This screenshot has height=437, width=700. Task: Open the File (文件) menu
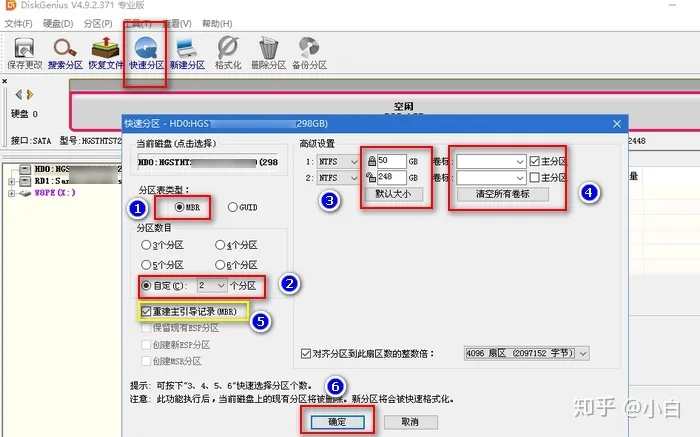click(x=18, y=22)
